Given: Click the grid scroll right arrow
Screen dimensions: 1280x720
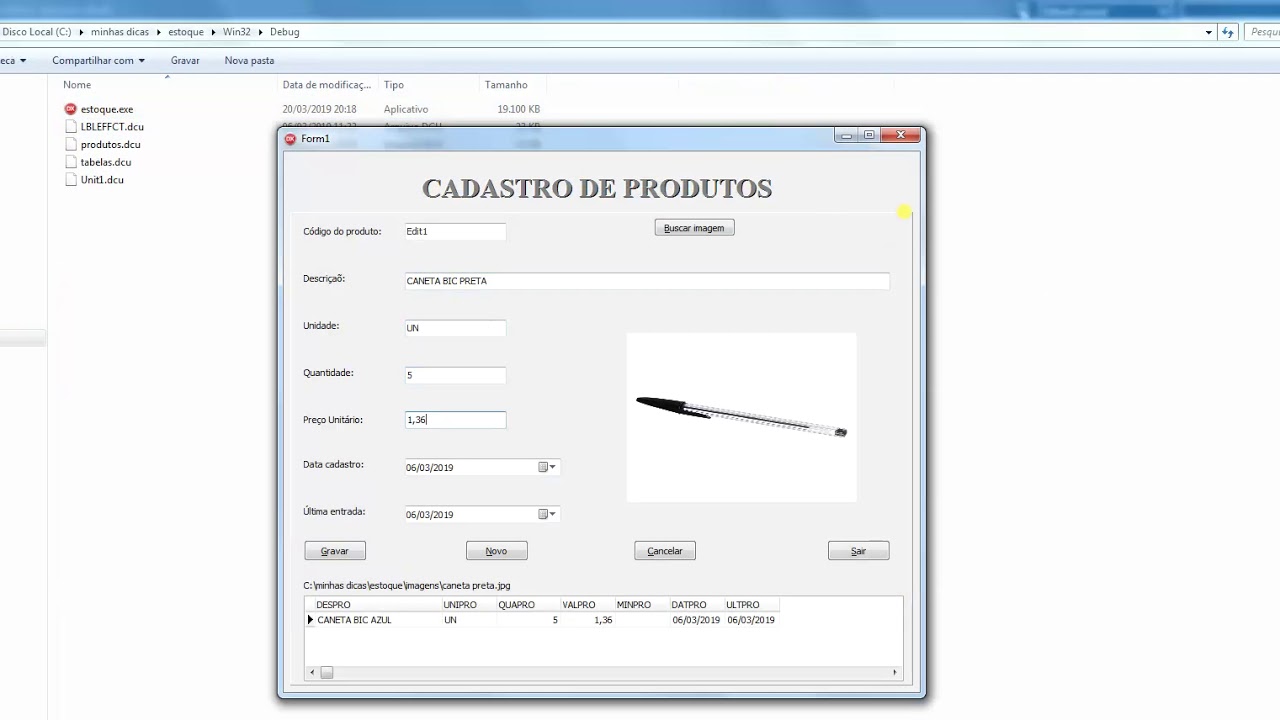Looking at the screenshot, I should coord(895,673).
